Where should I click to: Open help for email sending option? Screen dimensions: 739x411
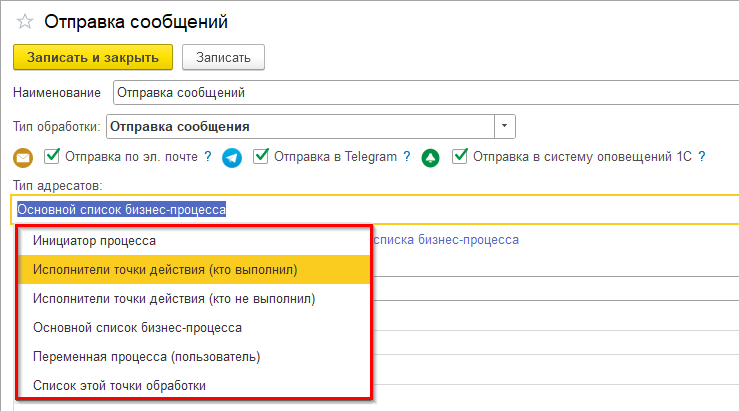click(x=207, y=157)
